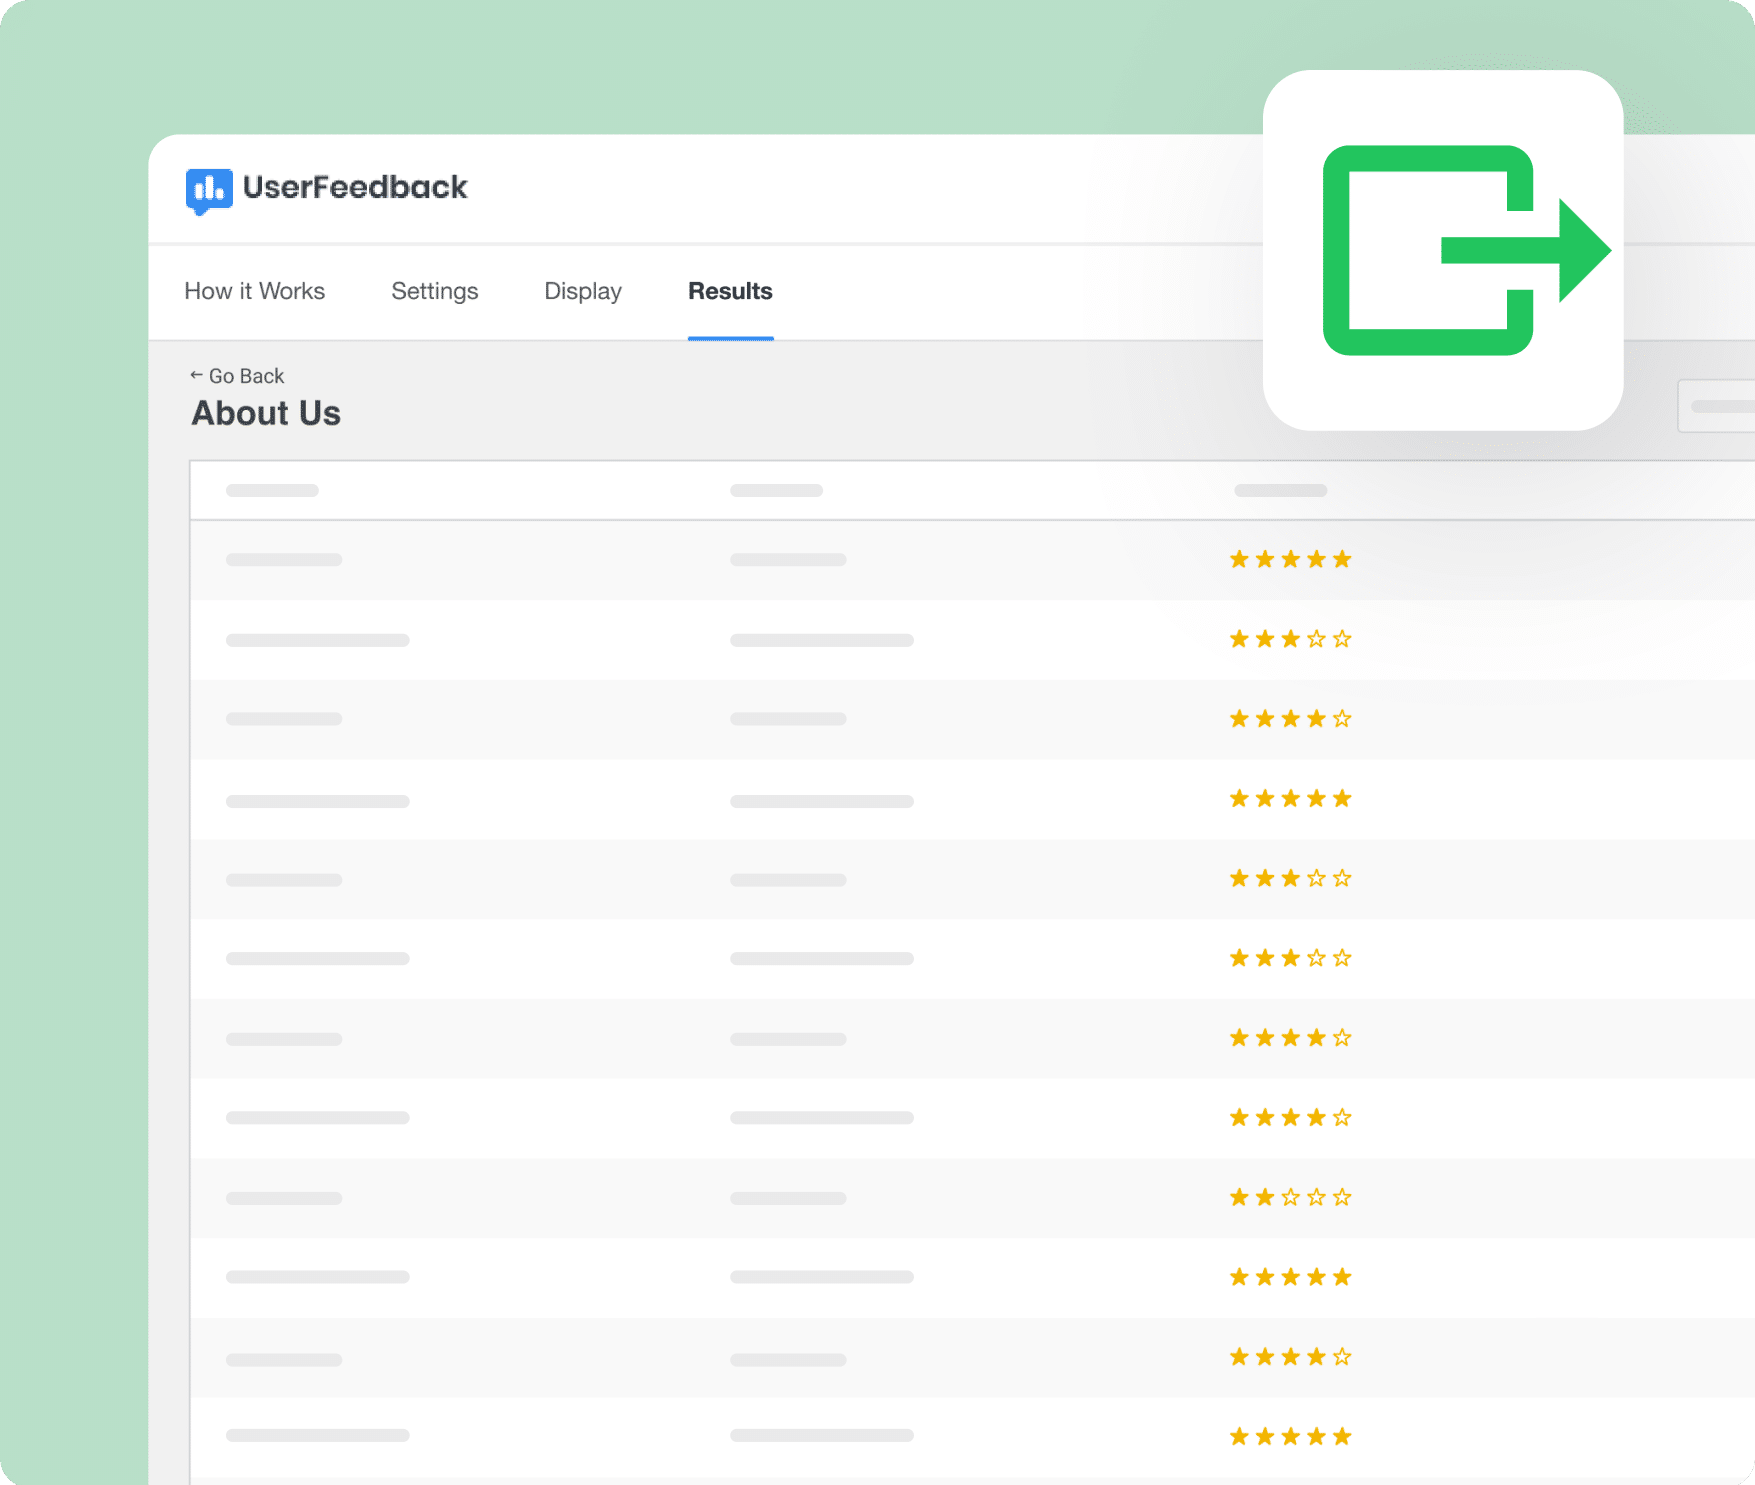
Task: Click the input field at the top right
Action: point(1722,407)
